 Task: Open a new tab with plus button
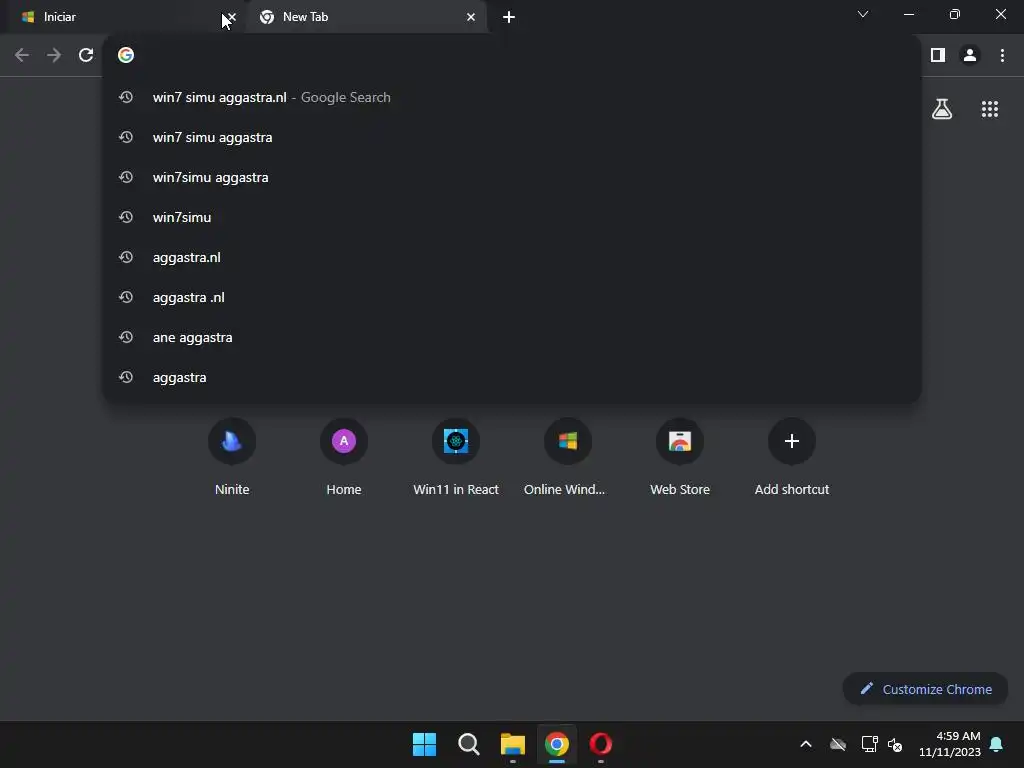coord(509,17)
